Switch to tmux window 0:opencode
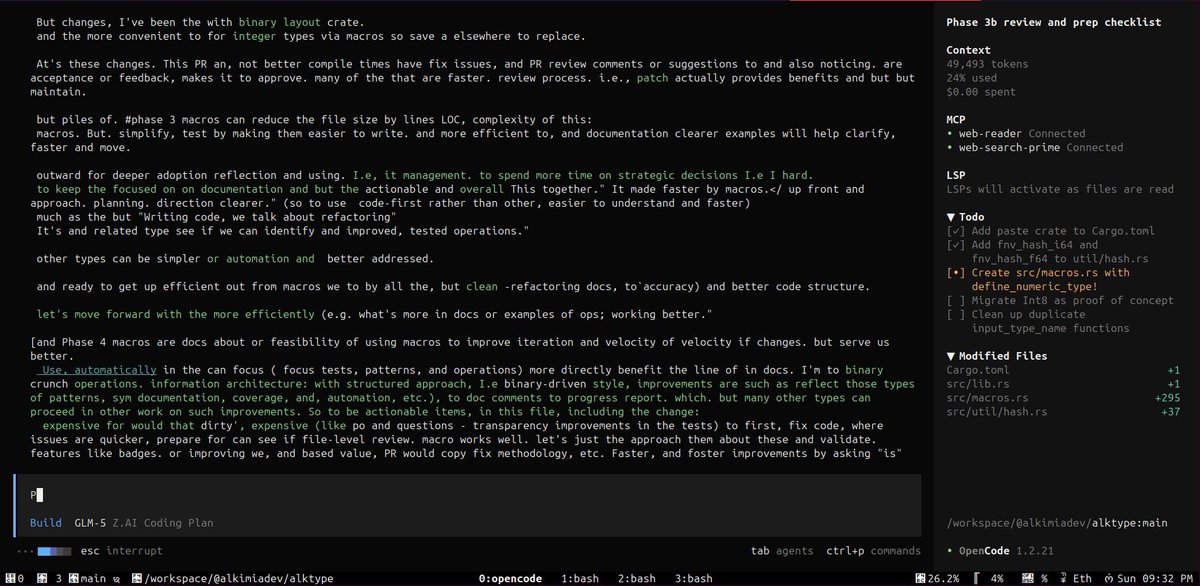 pyautogui.click(x=509, y=578)
